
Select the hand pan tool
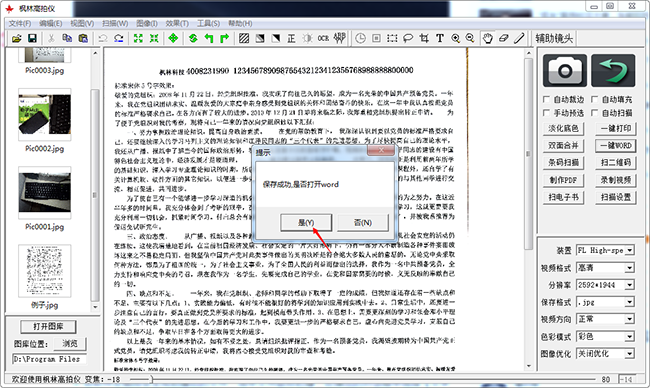click(x=488, y=39)
